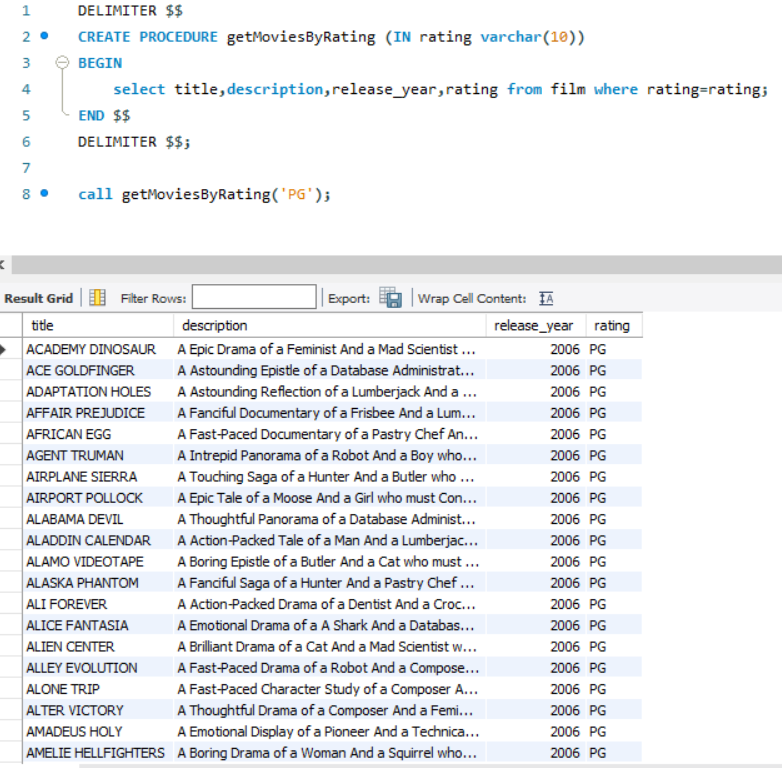Select the AGENT TRUMAN title cell
The image size is (782, 770).
(x=98, y=455)
